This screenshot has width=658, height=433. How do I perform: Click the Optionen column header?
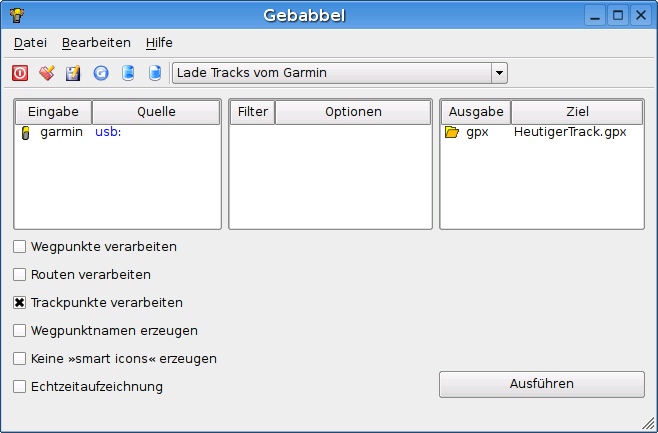pyautogui.click(x=353, y=112)
